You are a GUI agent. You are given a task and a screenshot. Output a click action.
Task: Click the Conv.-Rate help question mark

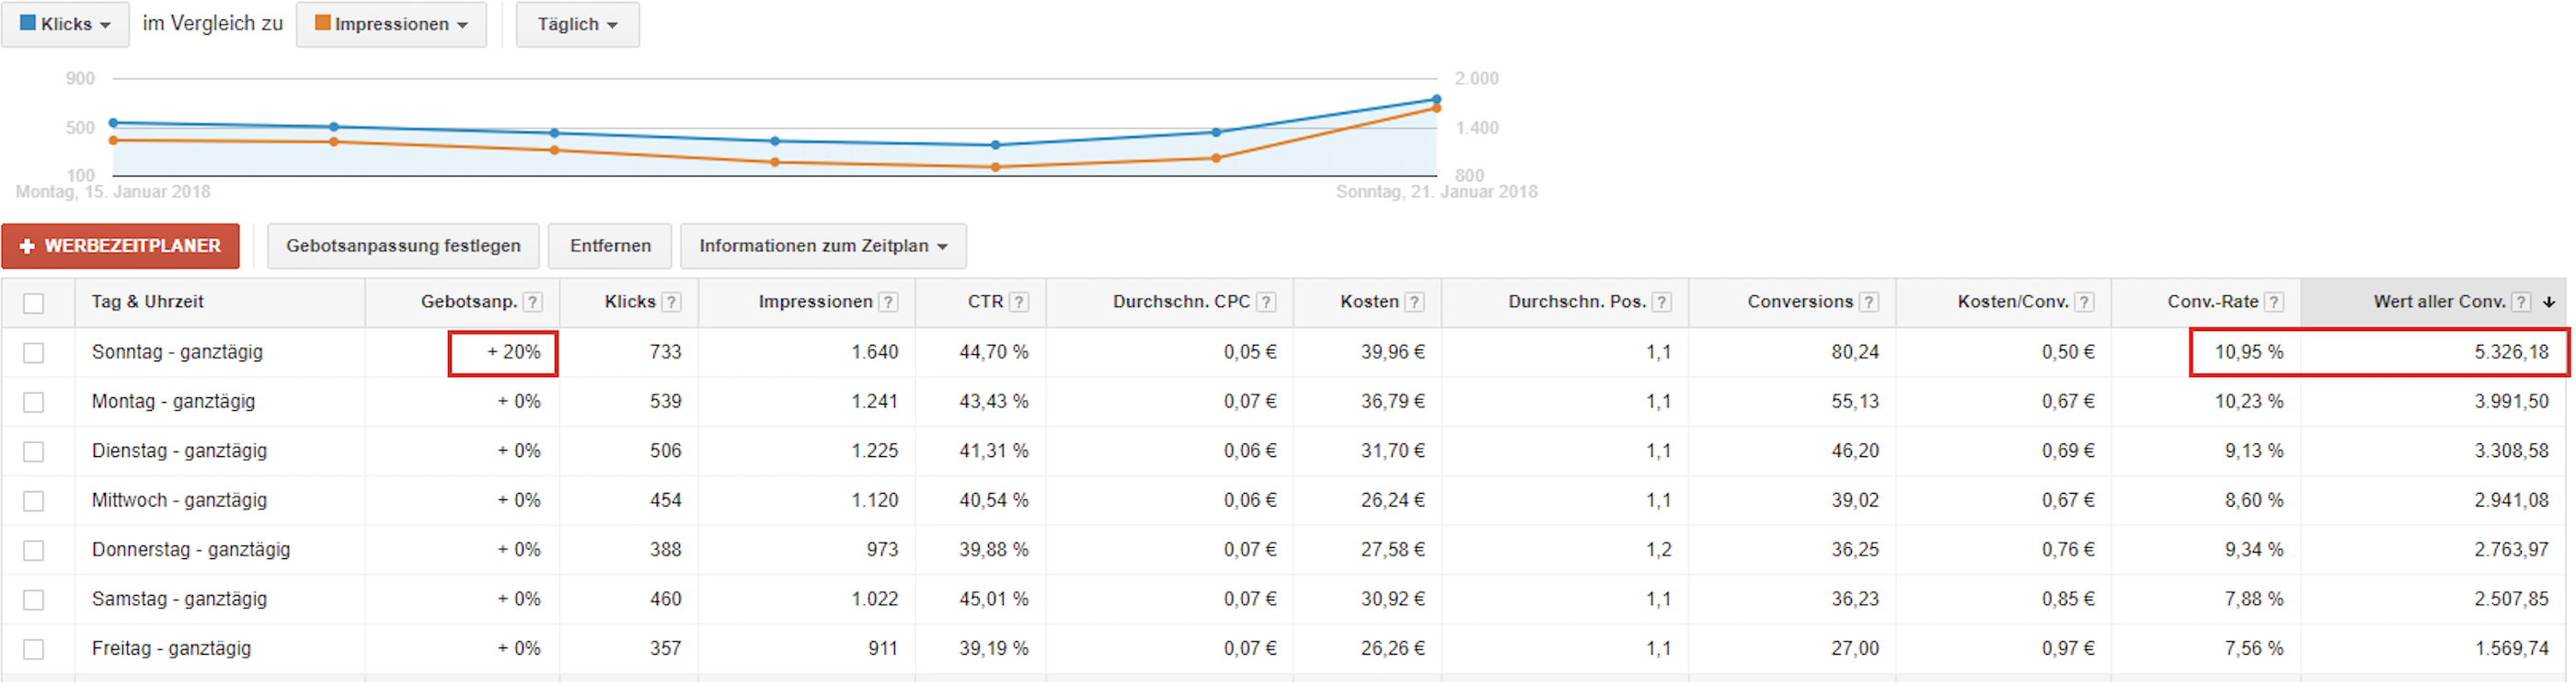2273,303
